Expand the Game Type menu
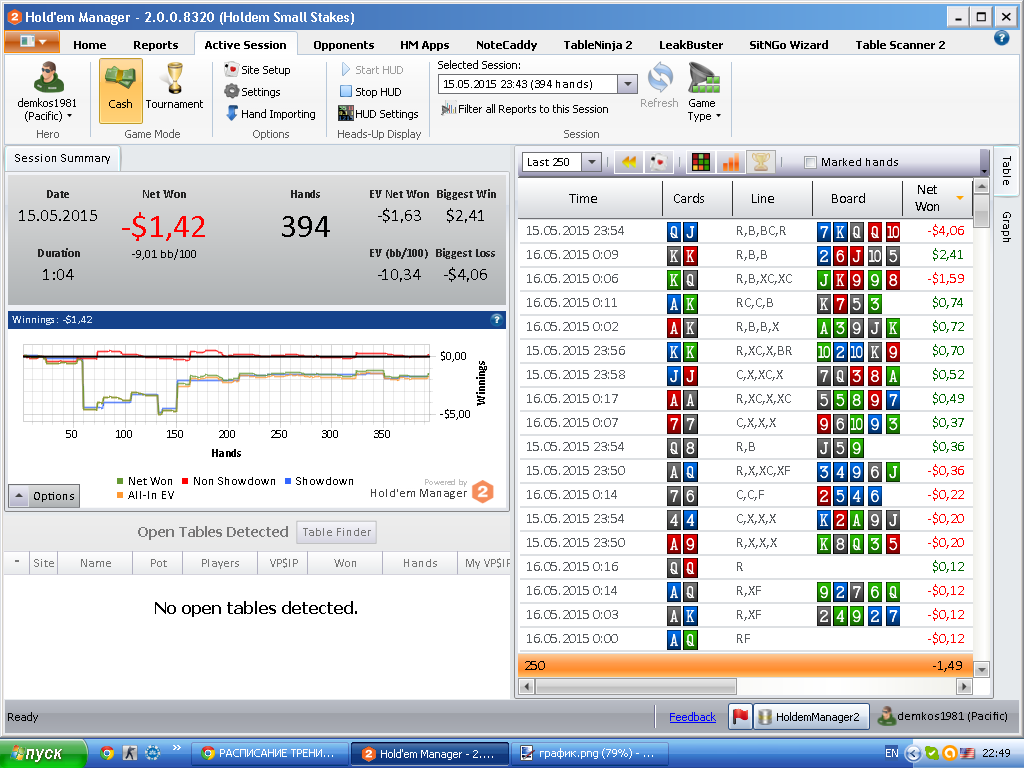This screenshot has width=1024, height=768. coord(704,92)
